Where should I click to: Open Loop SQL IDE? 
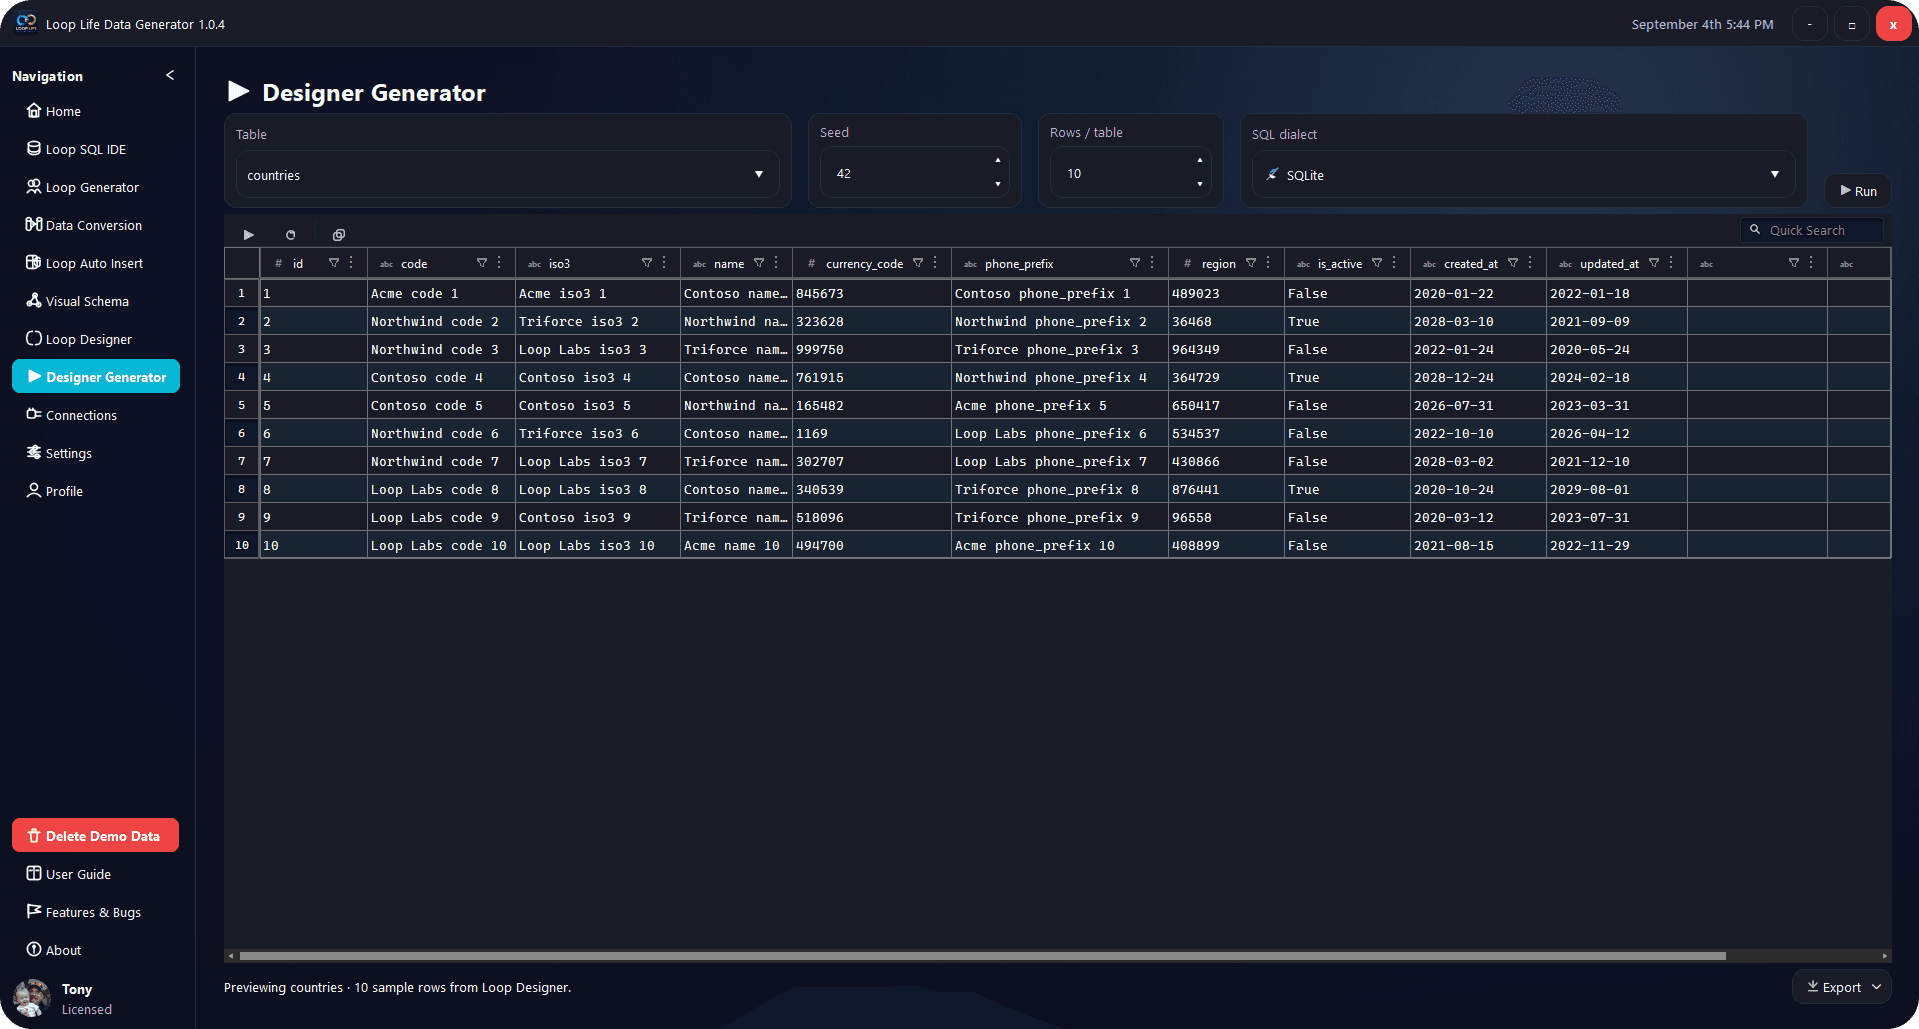[x=96, y=149]
